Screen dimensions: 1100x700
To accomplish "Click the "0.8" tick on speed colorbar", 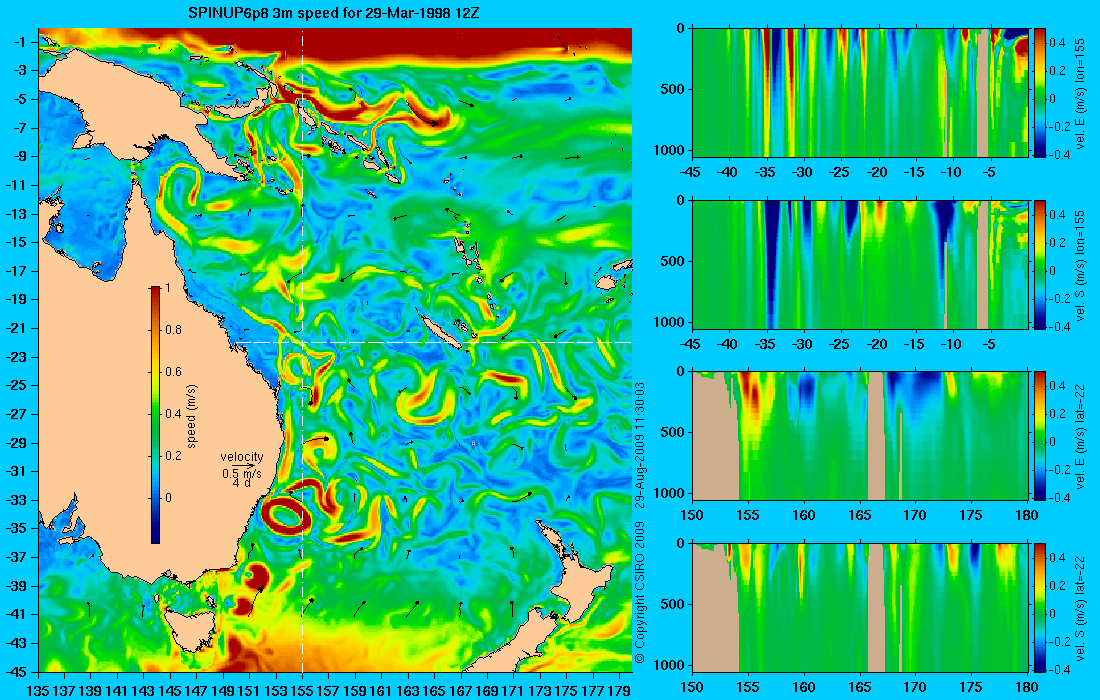I will (x=173, y=330).
